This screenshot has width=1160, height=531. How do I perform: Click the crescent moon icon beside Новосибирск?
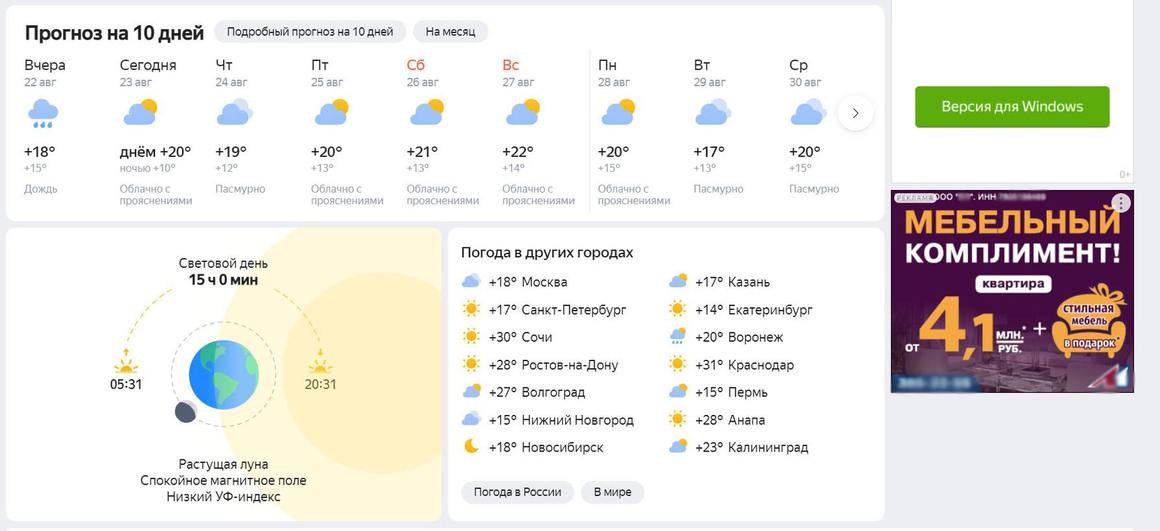[471, 447]
